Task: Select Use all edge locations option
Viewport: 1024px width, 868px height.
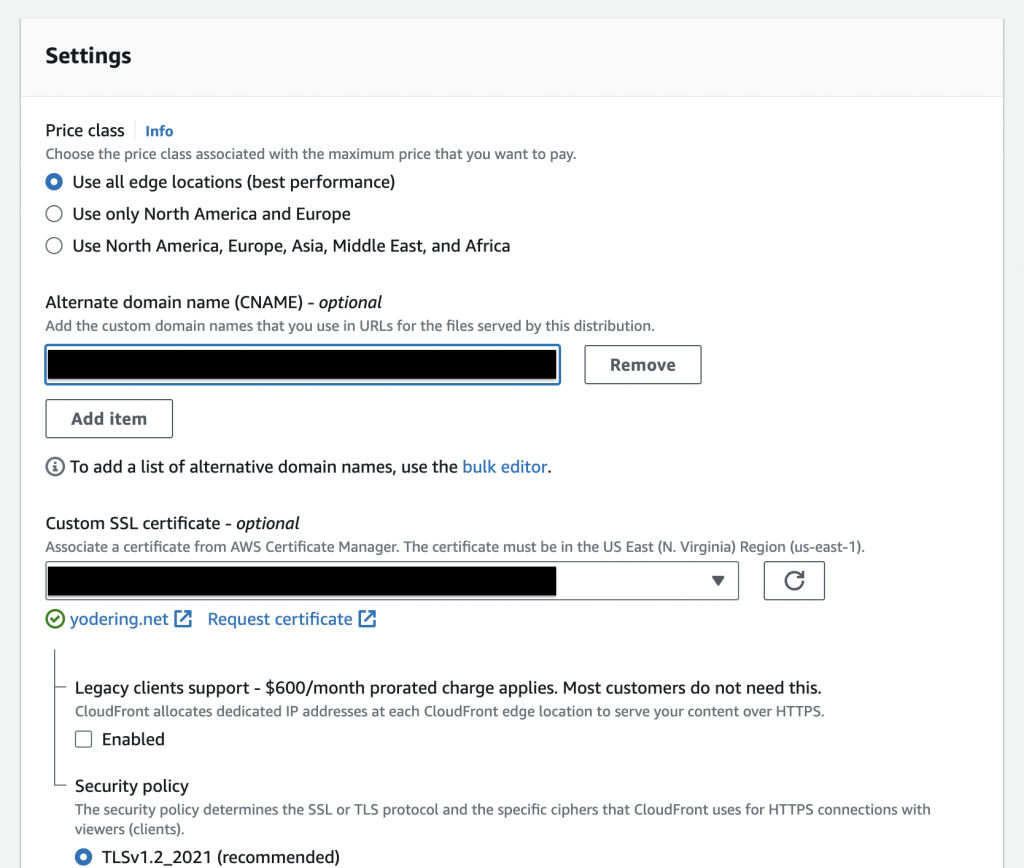Action: [55, 182]
